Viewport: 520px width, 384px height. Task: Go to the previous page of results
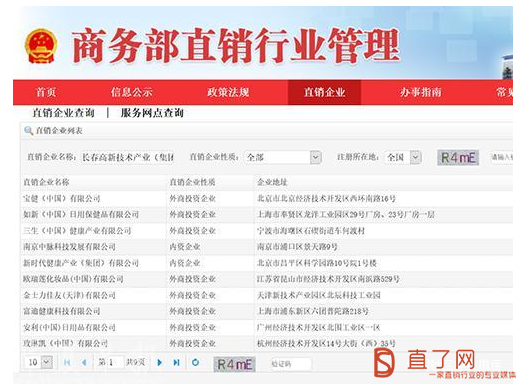point(84,362)
